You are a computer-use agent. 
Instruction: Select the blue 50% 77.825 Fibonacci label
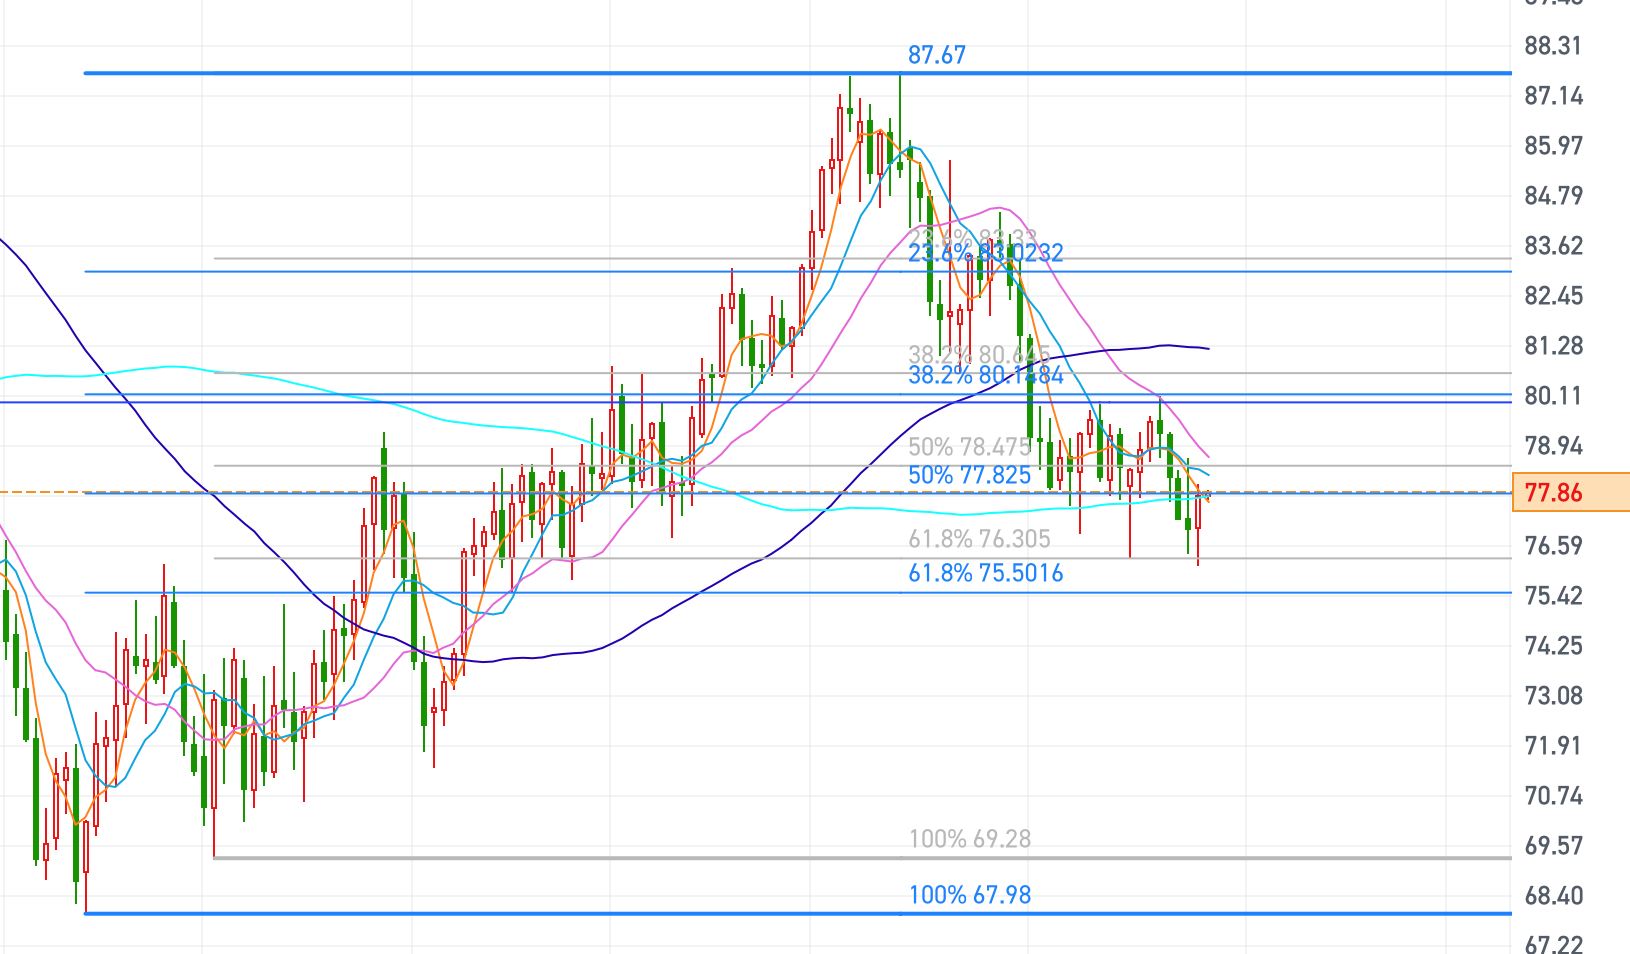tap(969, 475)
